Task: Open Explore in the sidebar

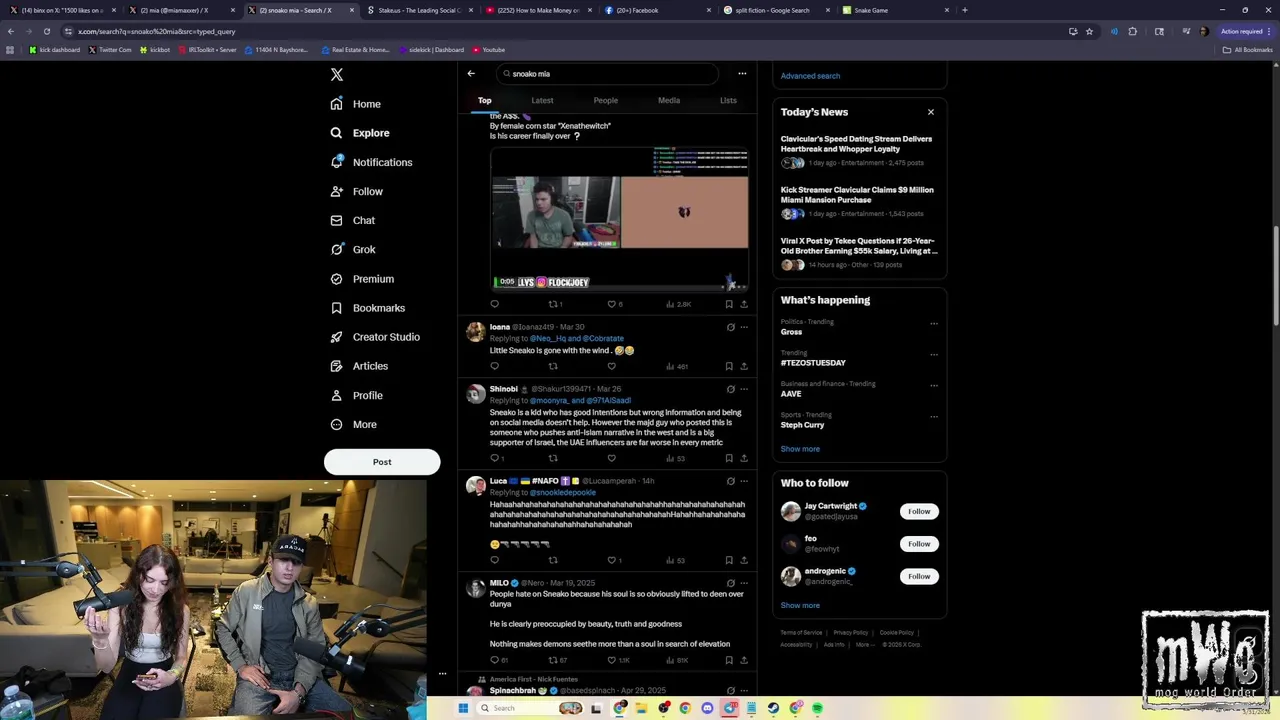Action: point(360,133)
